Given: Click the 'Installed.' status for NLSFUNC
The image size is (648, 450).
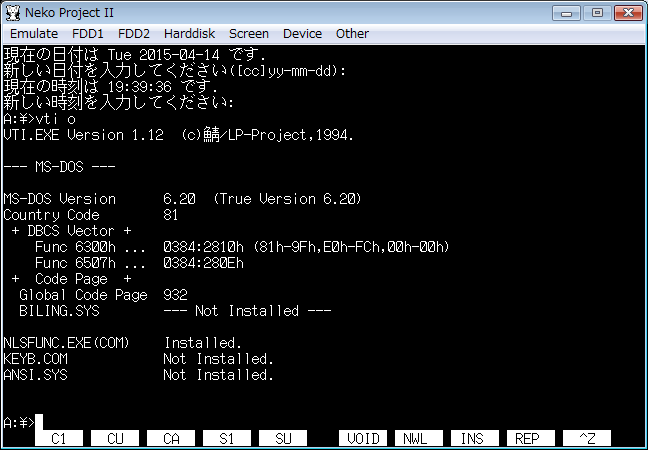Looking at the screenshot, I should [x=203, y=343].
